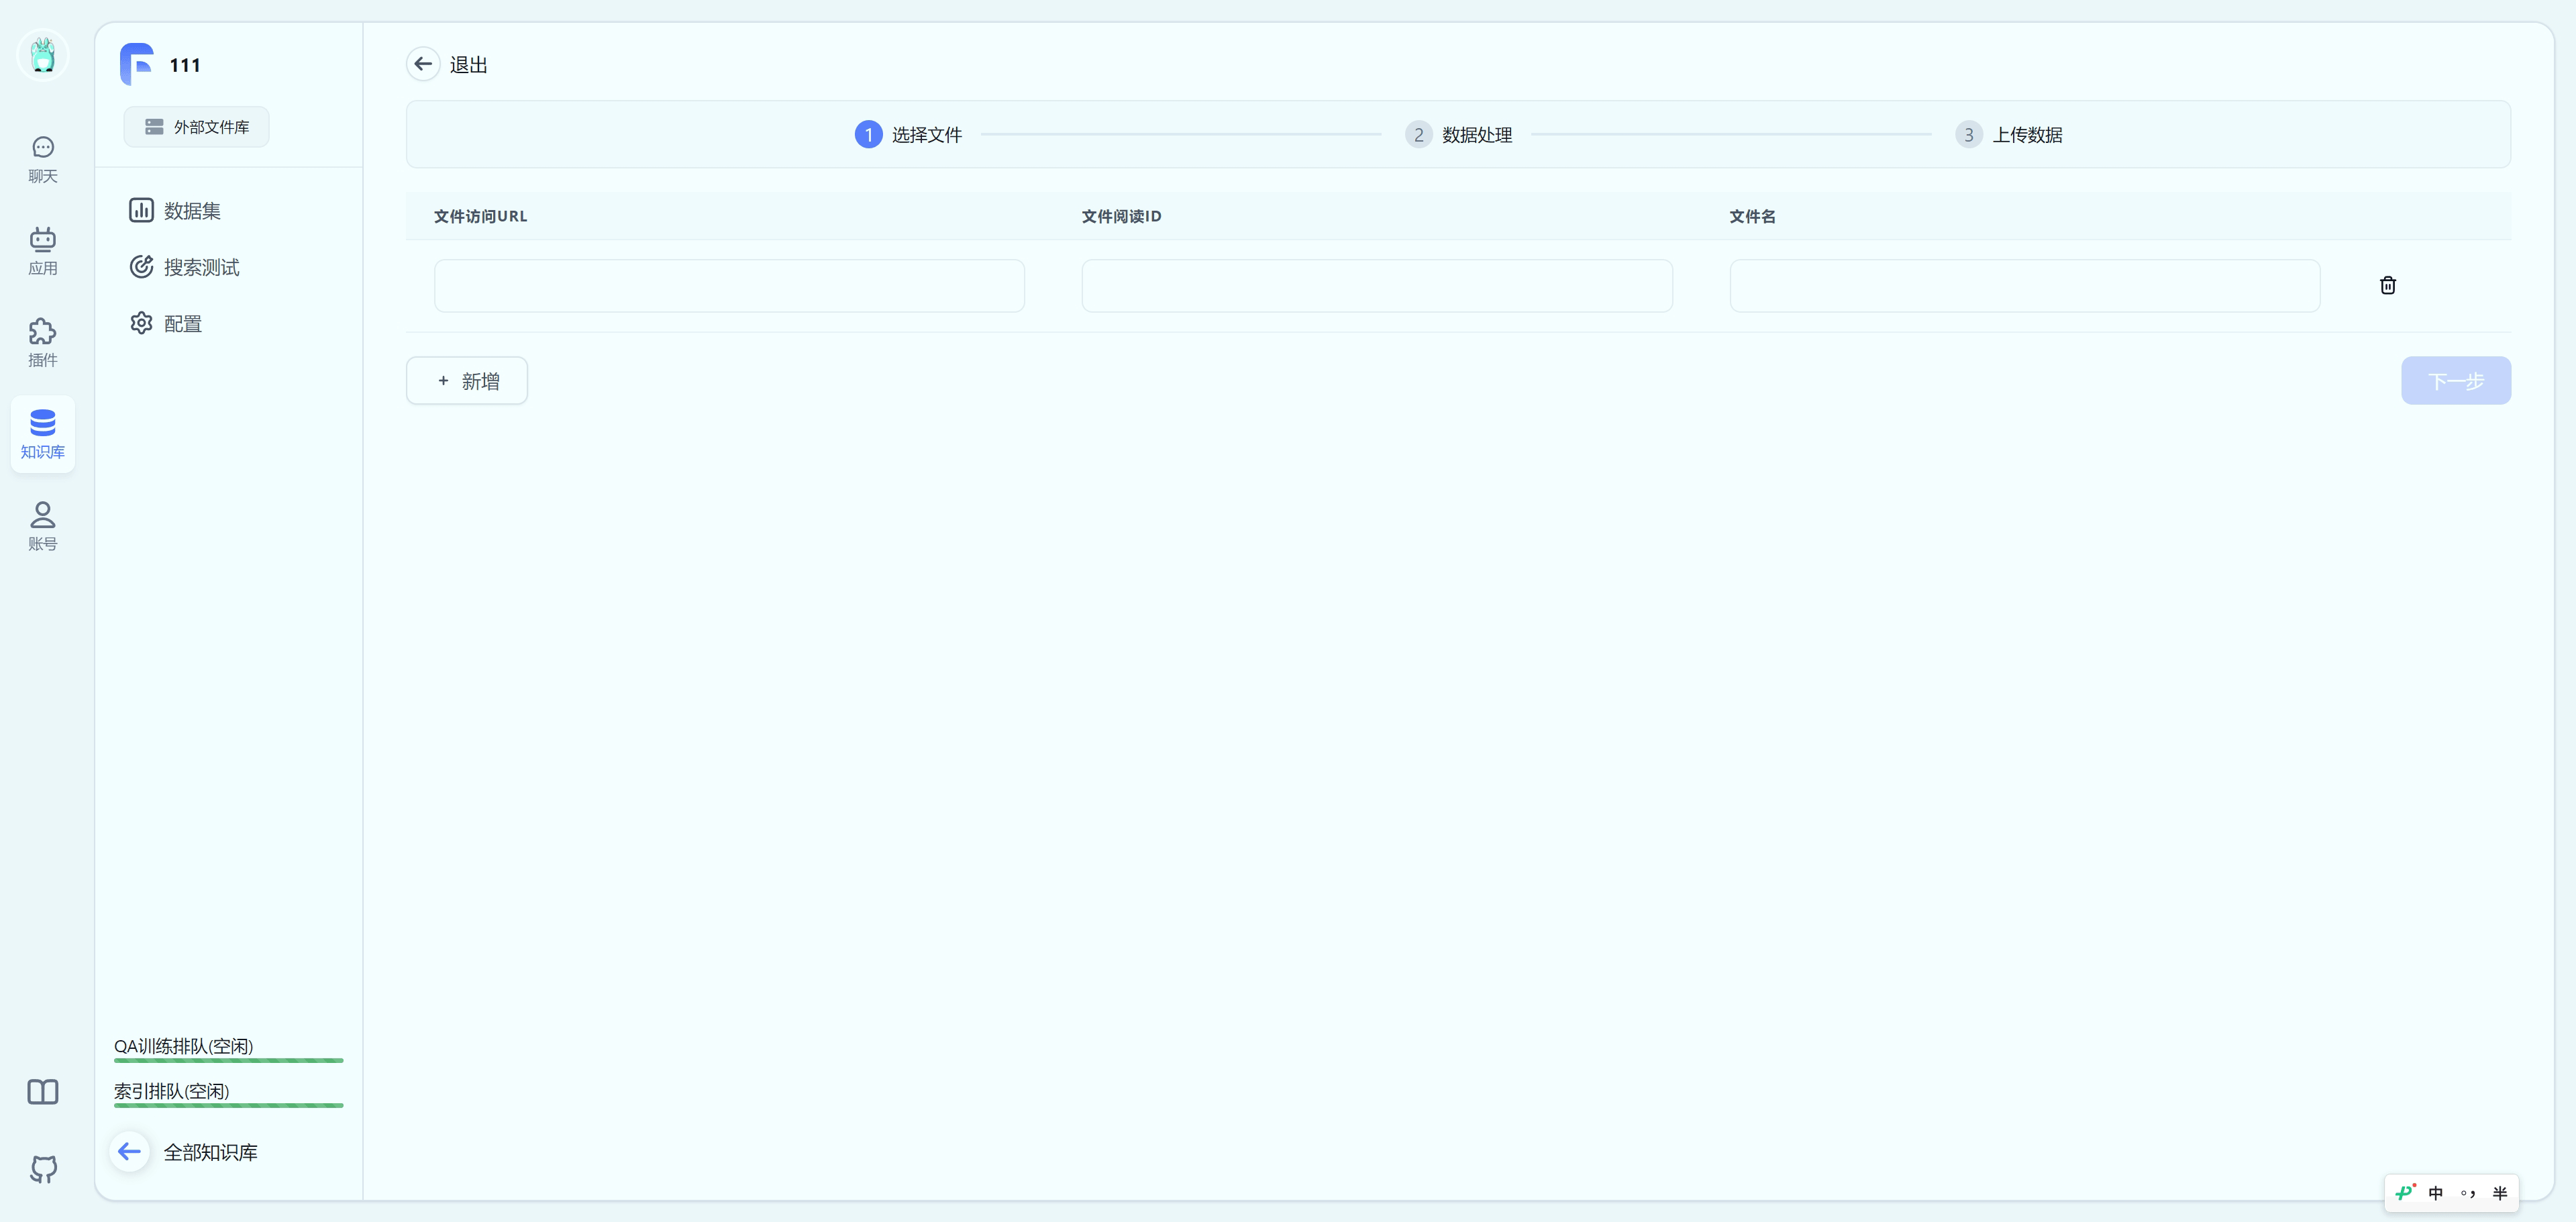Screen dimensions: 2576x1222
Task: Focus the file name input field
Action: click(2024, 286)
